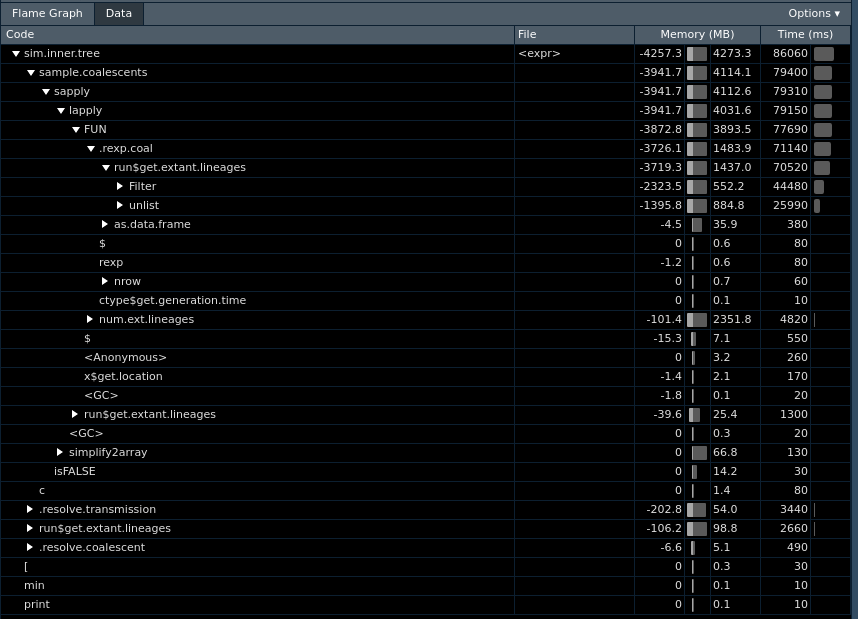
Task: Click the Memory (MB) column header
Action: tap(697, 34)
